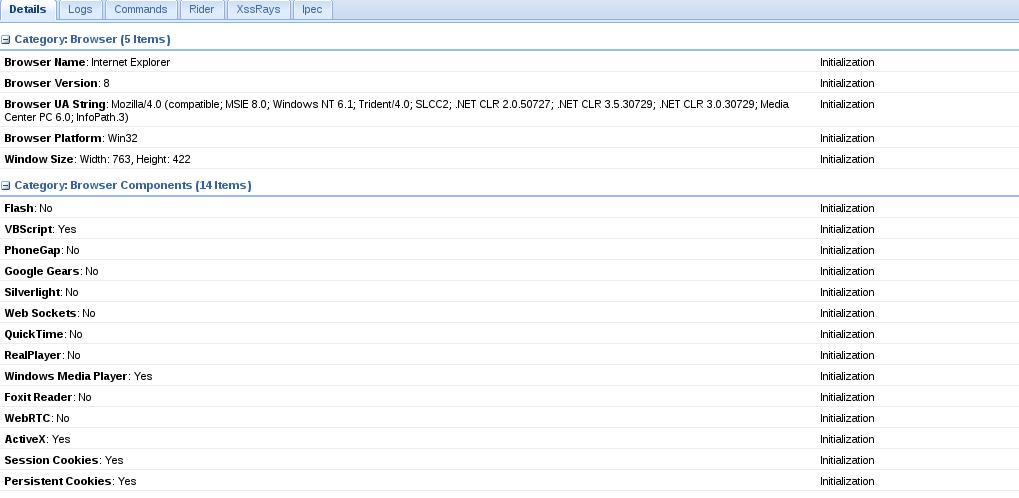
Task: Click the Category: Browser (5 Items) header
Action: click(x=92, y=40)
